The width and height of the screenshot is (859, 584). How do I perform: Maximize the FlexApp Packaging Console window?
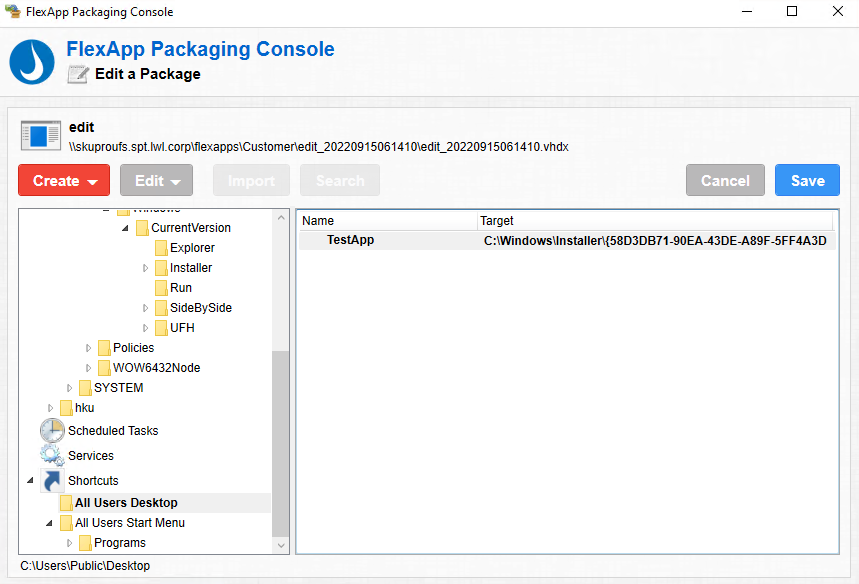coord(792,12)
